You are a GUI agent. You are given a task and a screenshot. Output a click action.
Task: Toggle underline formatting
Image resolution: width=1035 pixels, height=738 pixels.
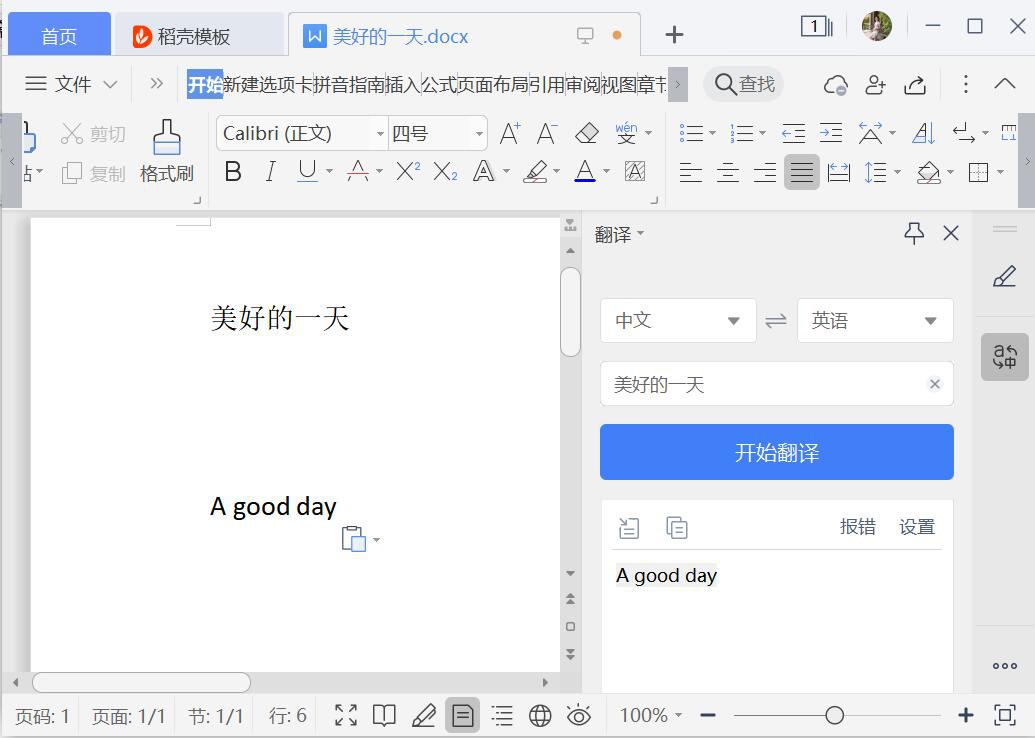[307, 172]
